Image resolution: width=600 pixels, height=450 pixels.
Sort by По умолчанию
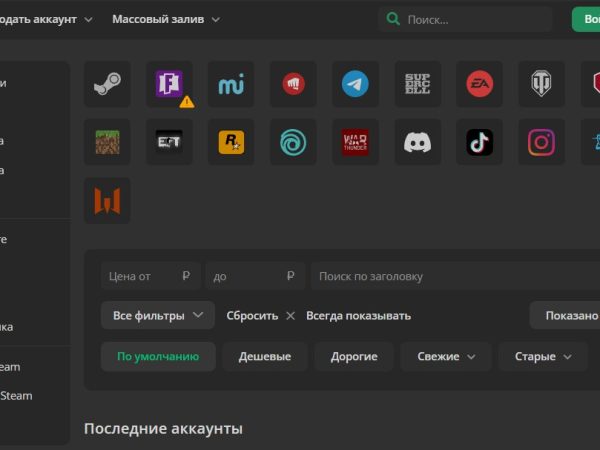pyautogui.click(x=158, y=357)
